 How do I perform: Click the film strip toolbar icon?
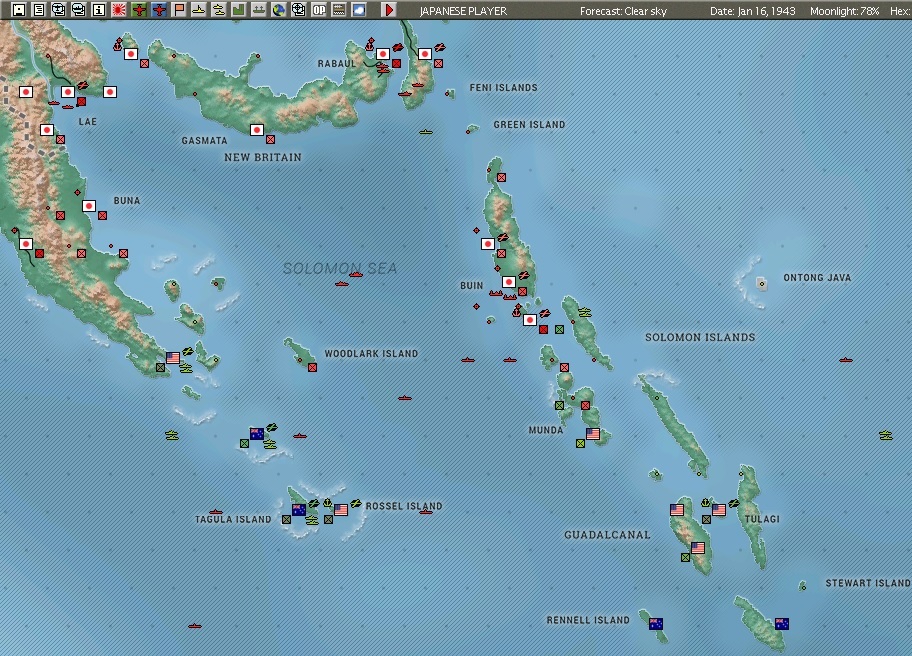[339, 9]
